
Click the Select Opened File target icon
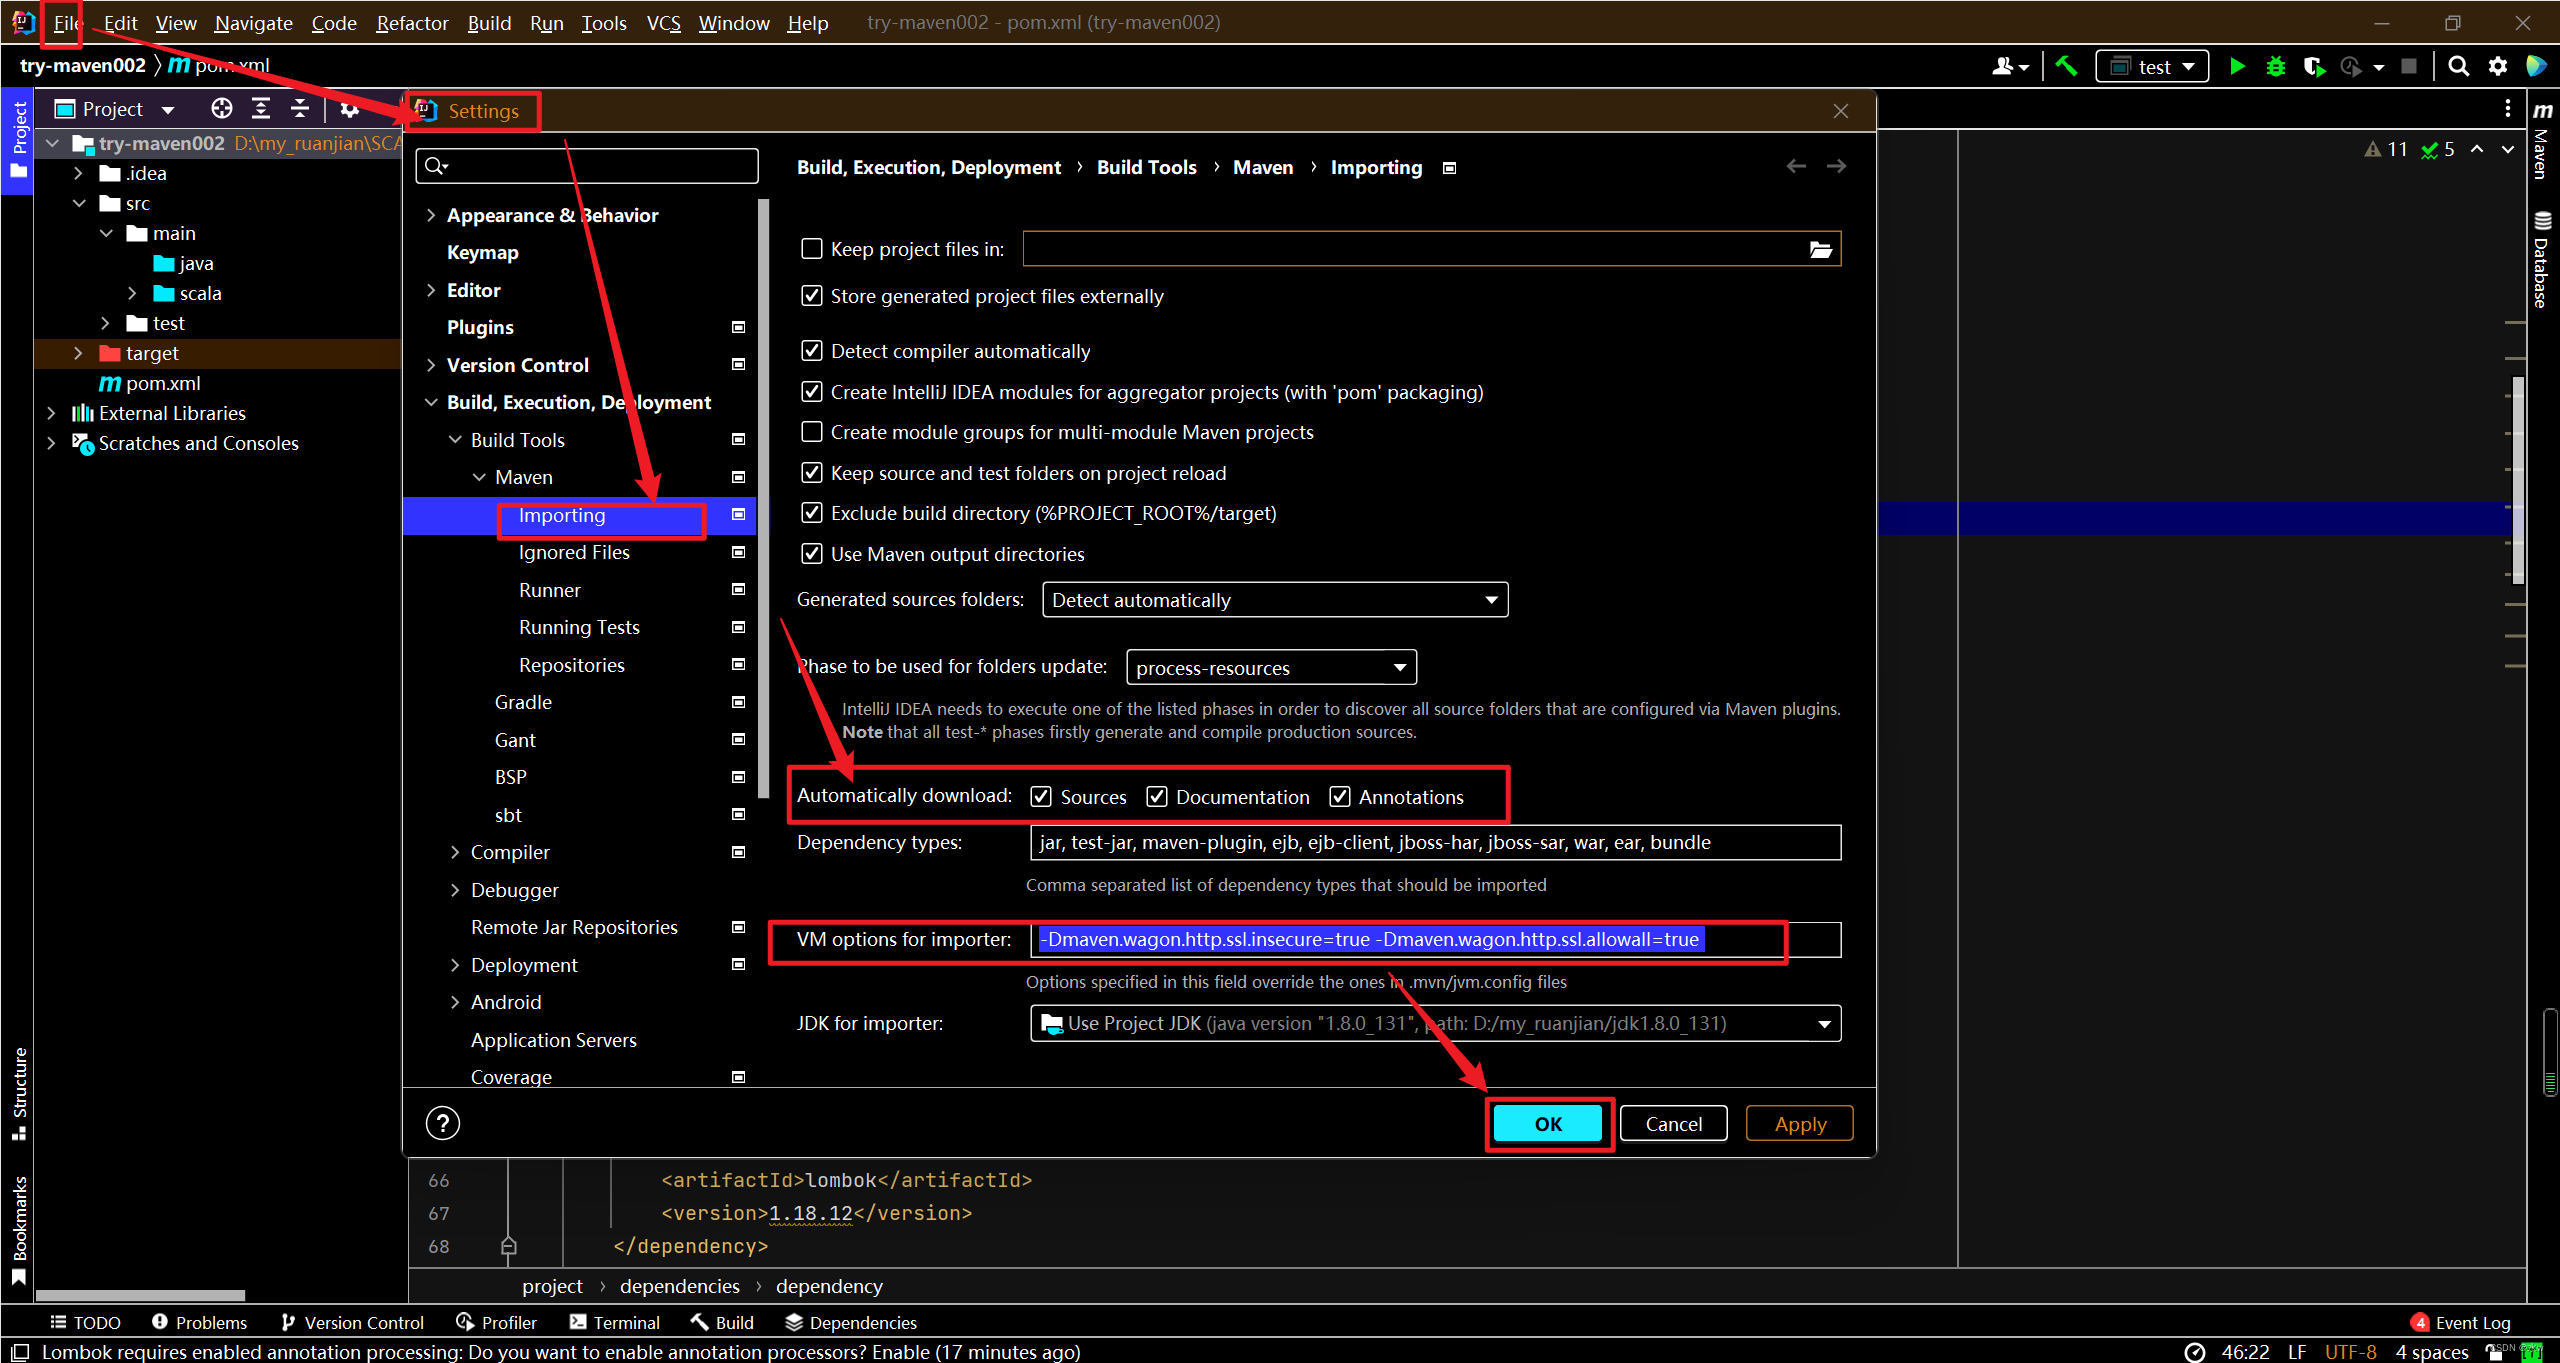[x=221, y=109]
